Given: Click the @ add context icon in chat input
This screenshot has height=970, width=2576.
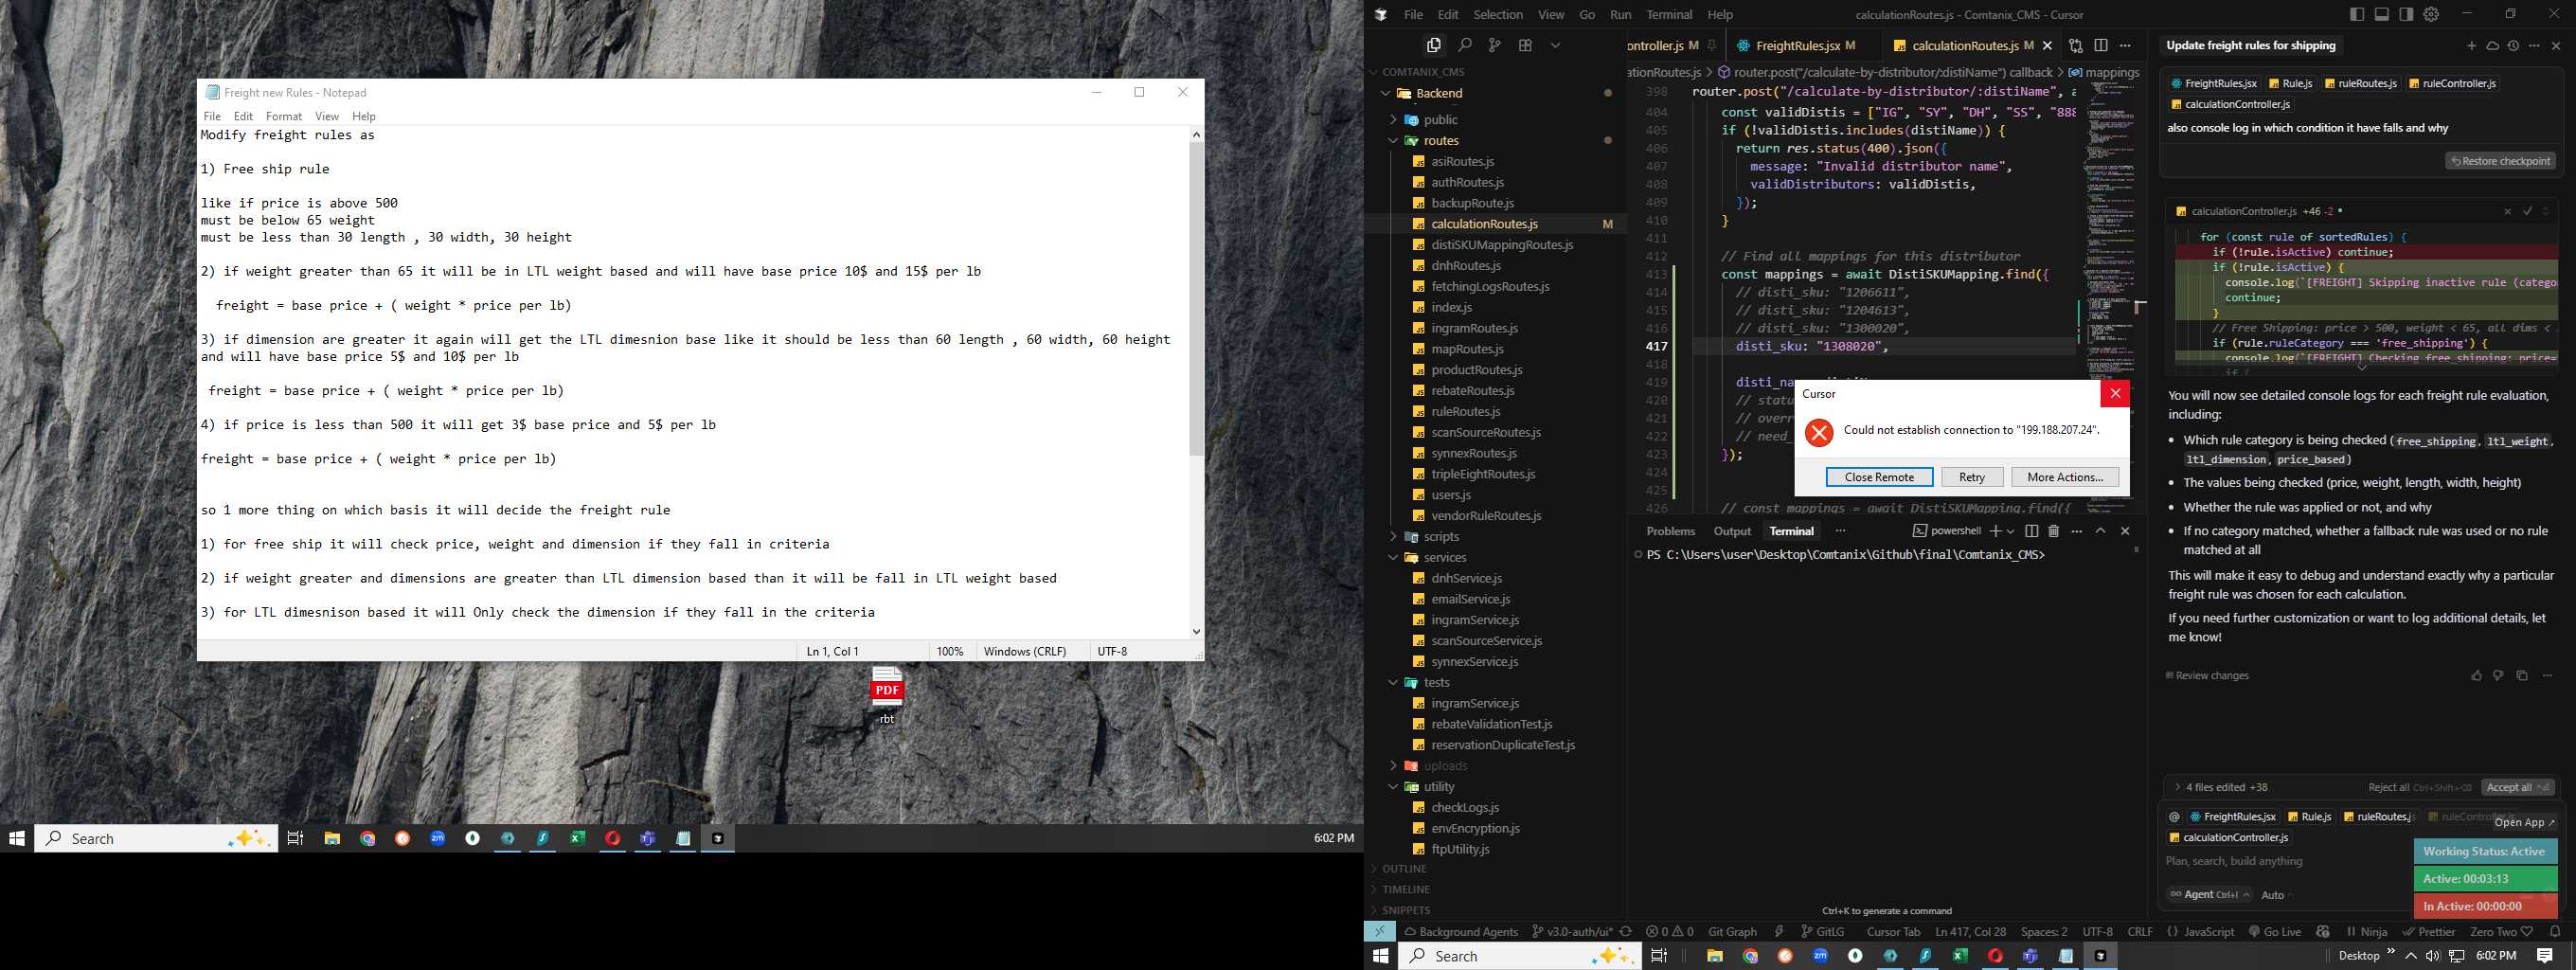Looking at the screenshot, I should click(2174, 817).
